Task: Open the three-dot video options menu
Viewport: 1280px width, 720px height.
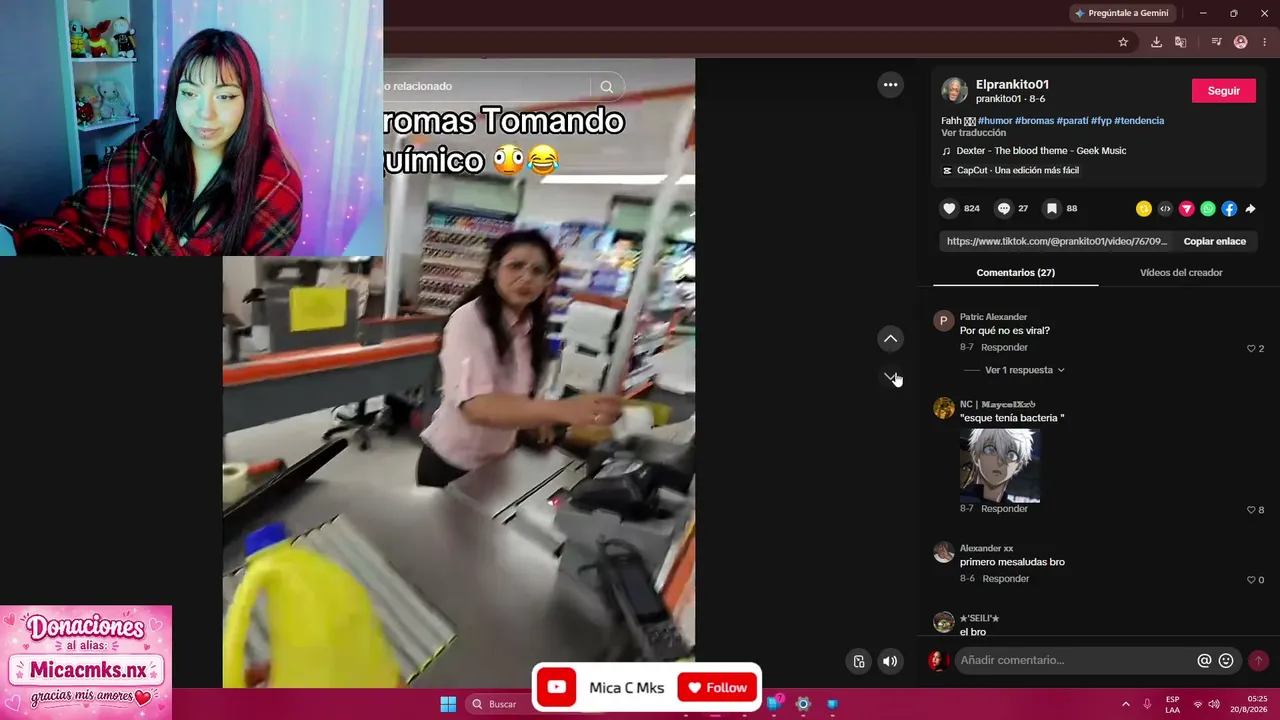Action: (890, 85)
